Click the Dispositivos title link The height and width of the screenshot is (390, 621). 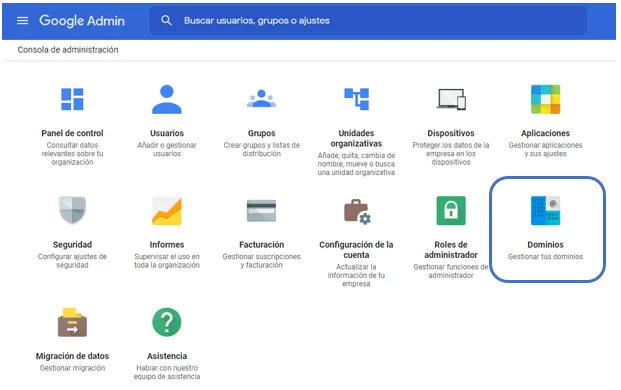(451, 133)
